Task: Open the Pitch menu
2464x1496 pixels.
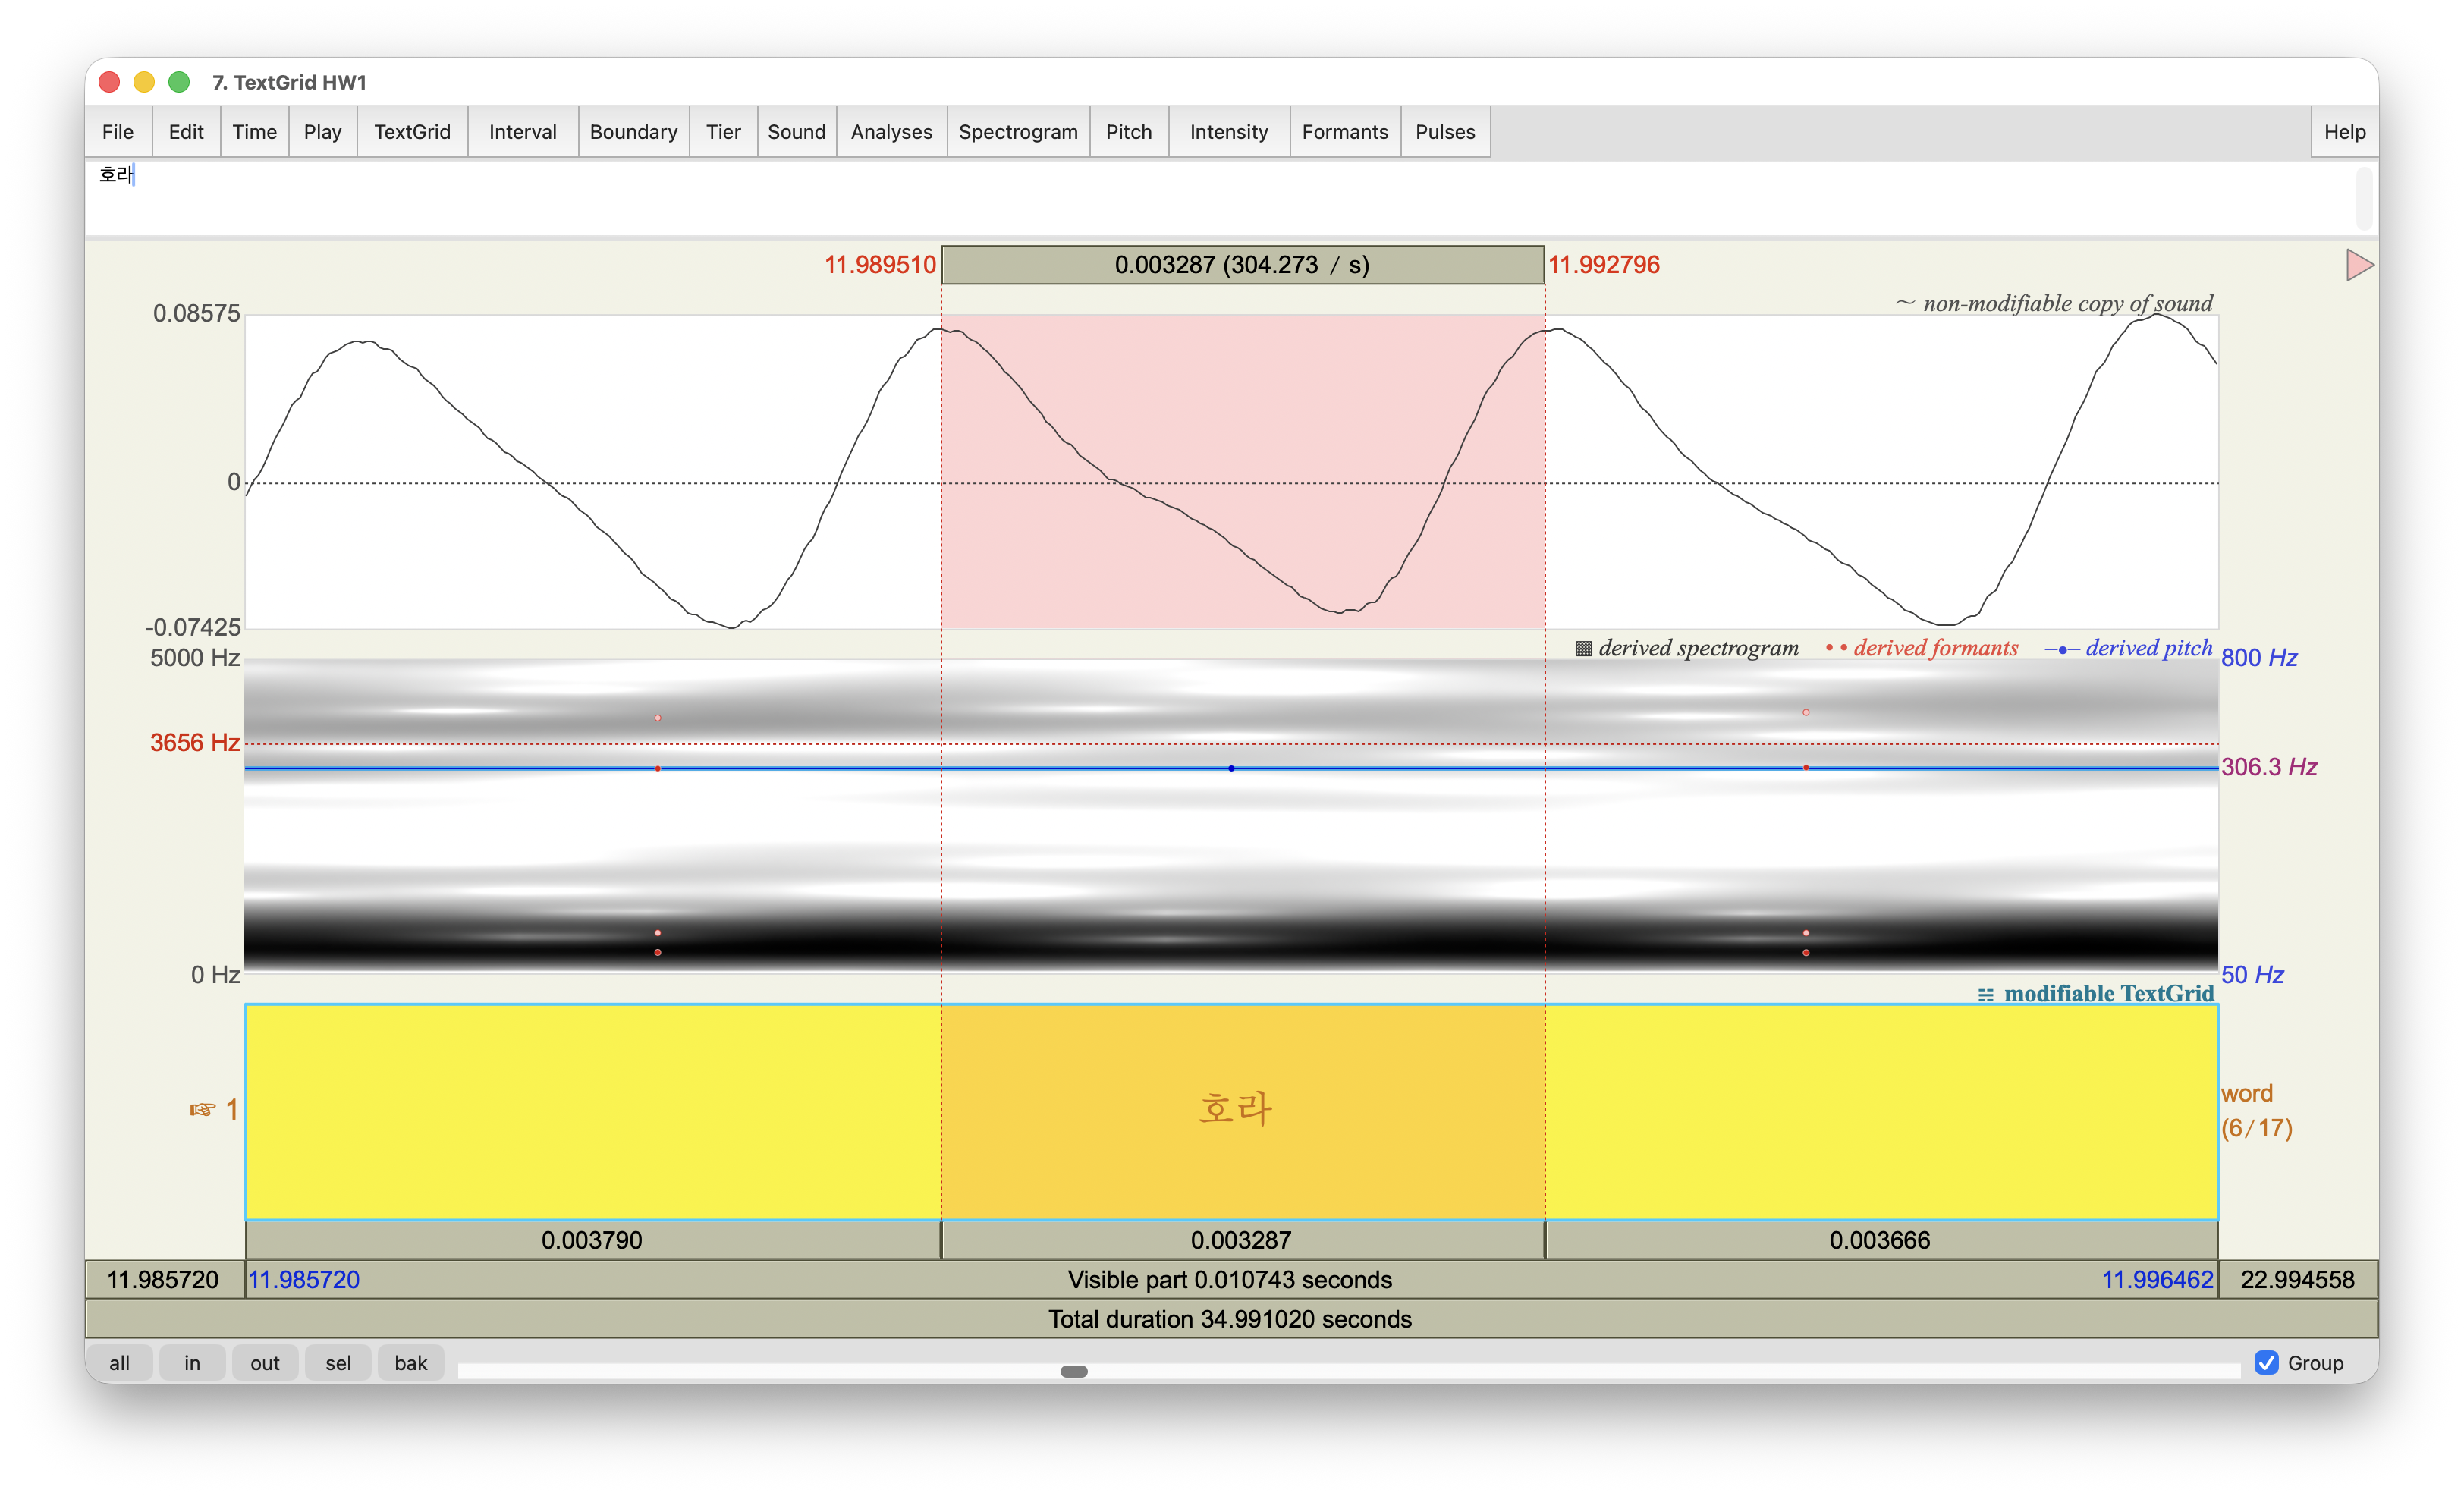Action: (1128, 132)
